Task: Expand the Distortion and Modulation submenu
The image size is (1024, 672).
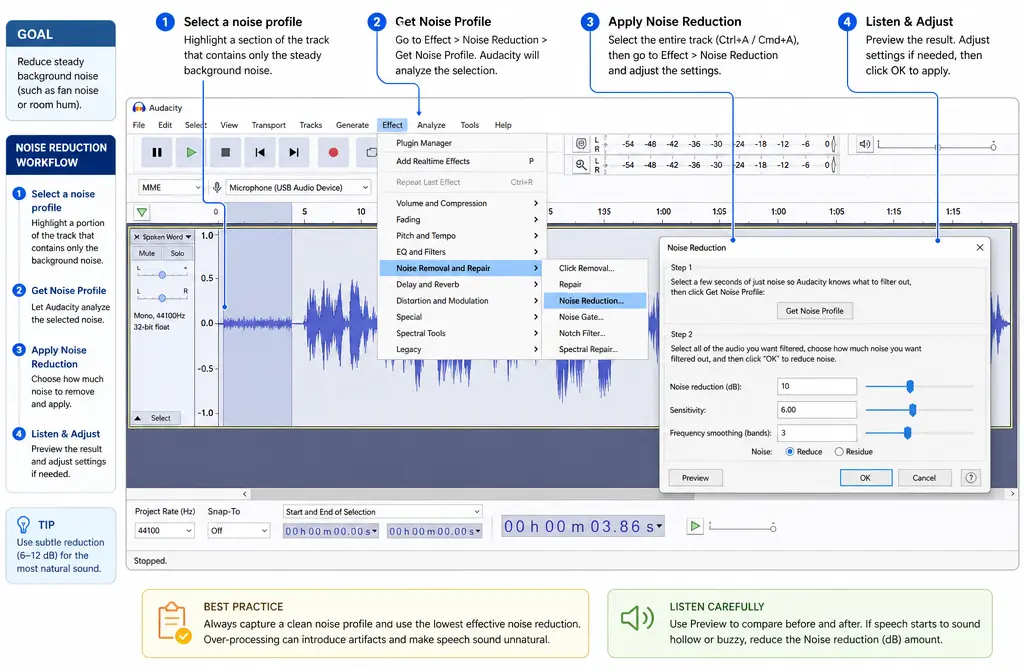Action: pyautogui.click(x=462, y=300)
